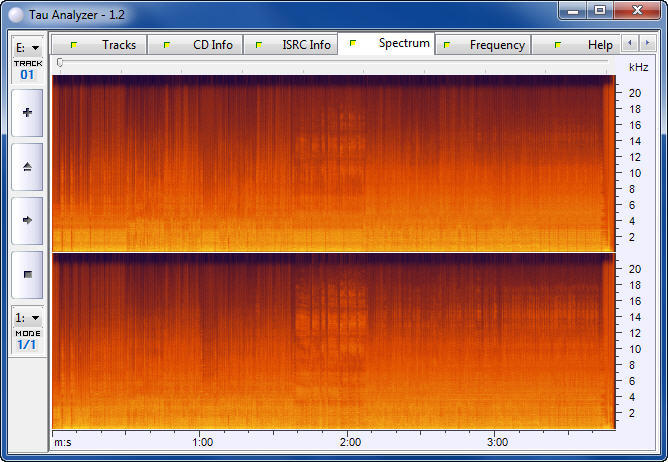Click the right arrow button in sidebar
Viewport: 668px width, 462px height.
(27, 220)
